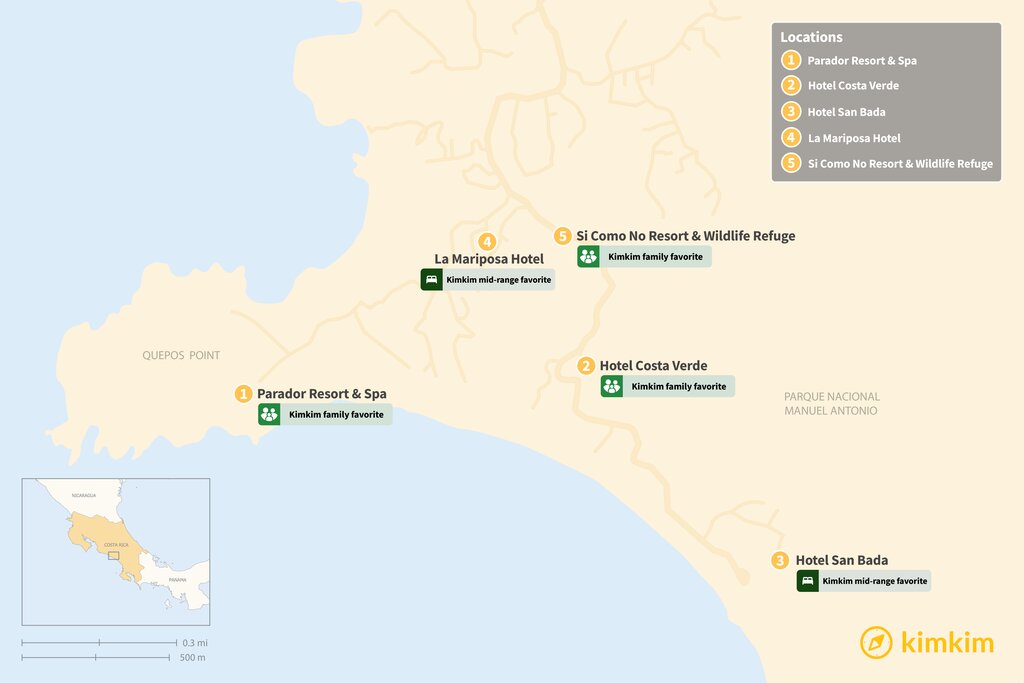
Task: Click family icon under Si Como No Resort
Action: (x=588, y=257)
